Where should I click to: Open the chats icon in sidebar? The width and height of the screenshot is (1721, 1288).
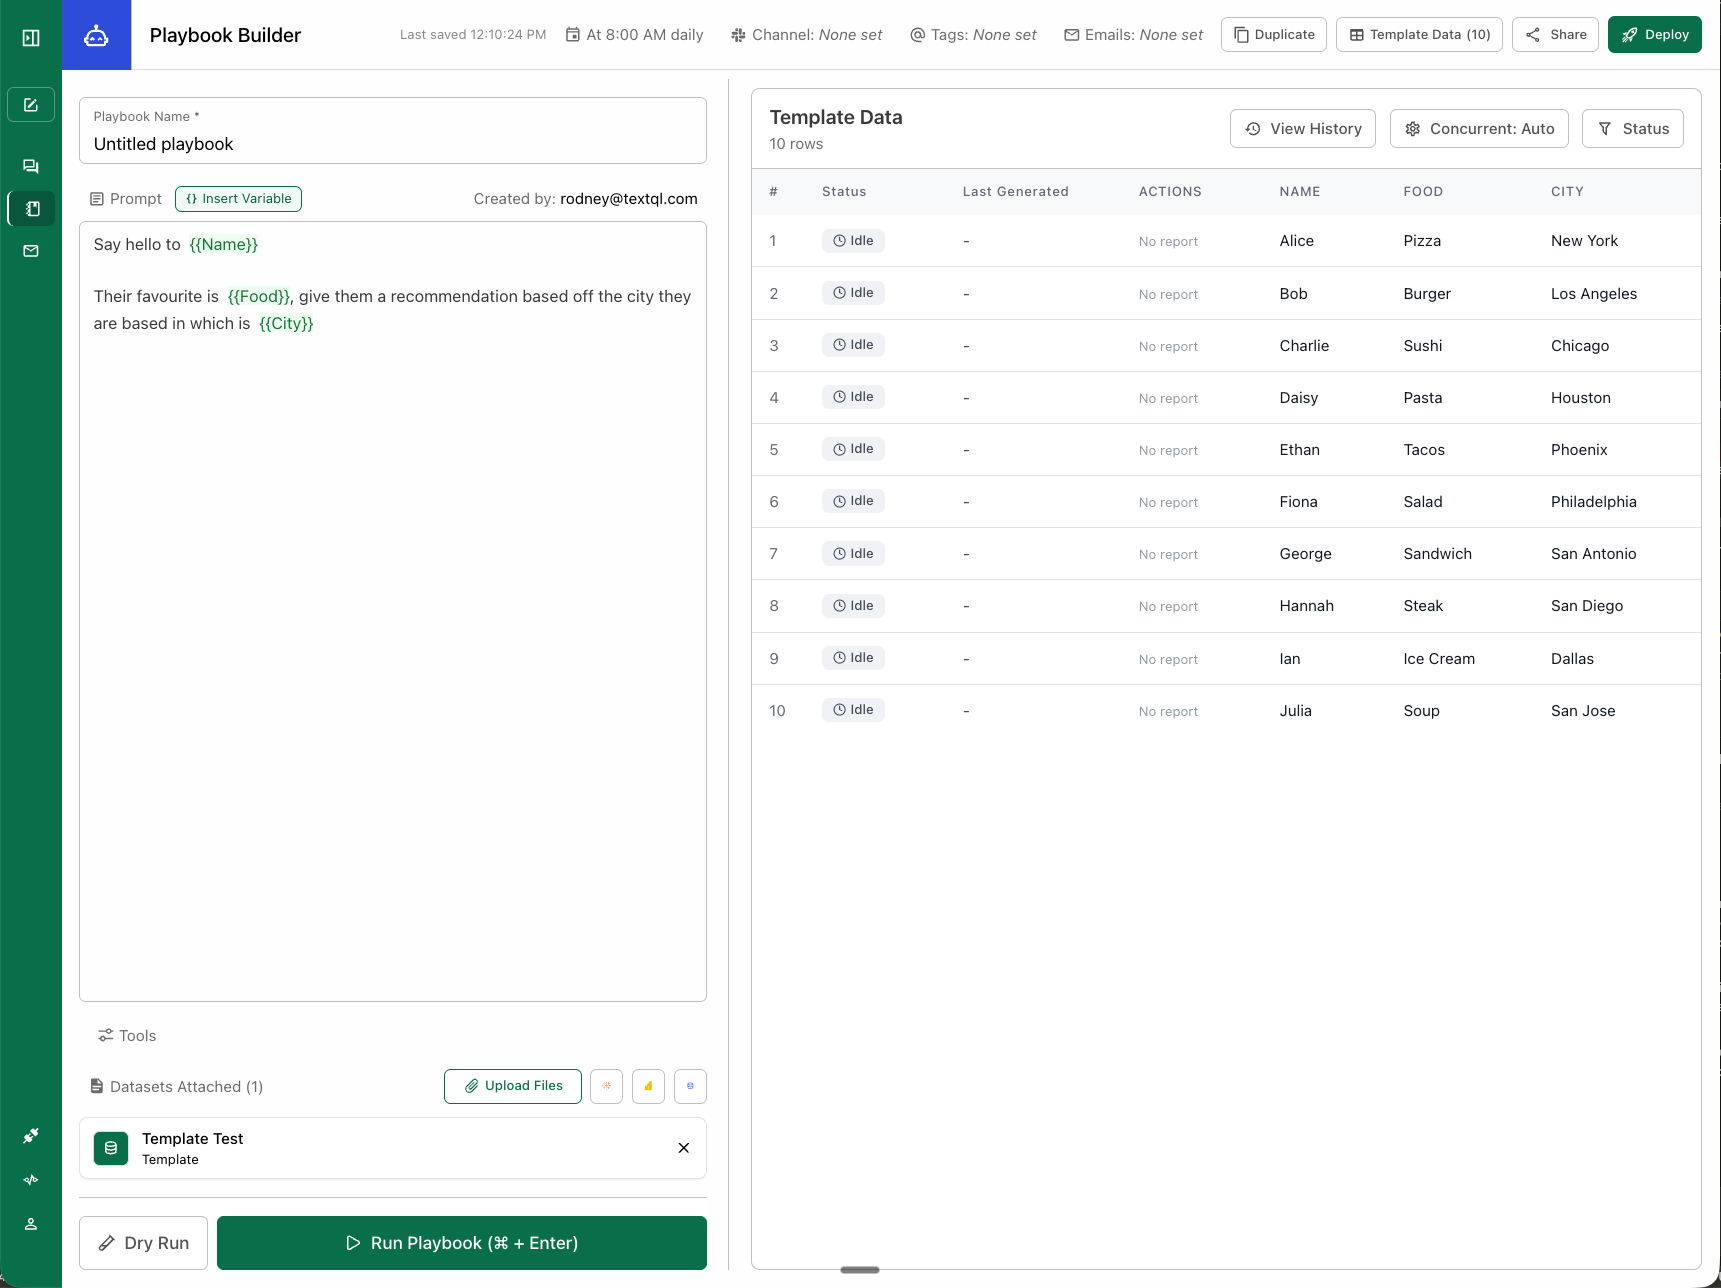(x=31, y=166)
